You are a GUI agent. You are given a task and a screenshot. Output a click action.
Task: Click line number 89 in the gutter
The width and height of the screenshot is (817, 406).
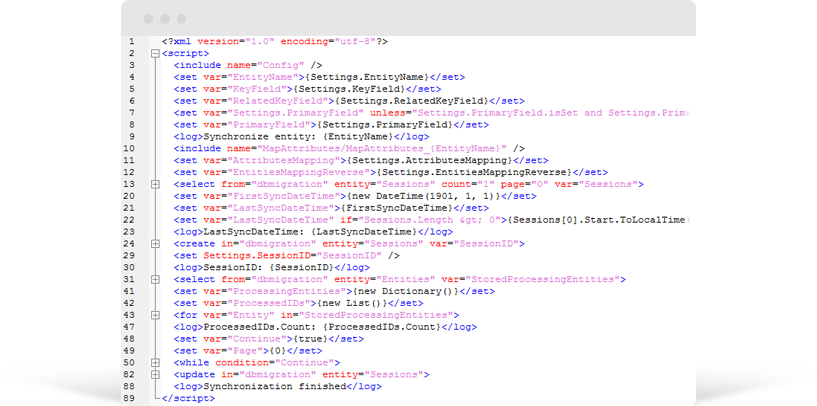coord(131,398)
